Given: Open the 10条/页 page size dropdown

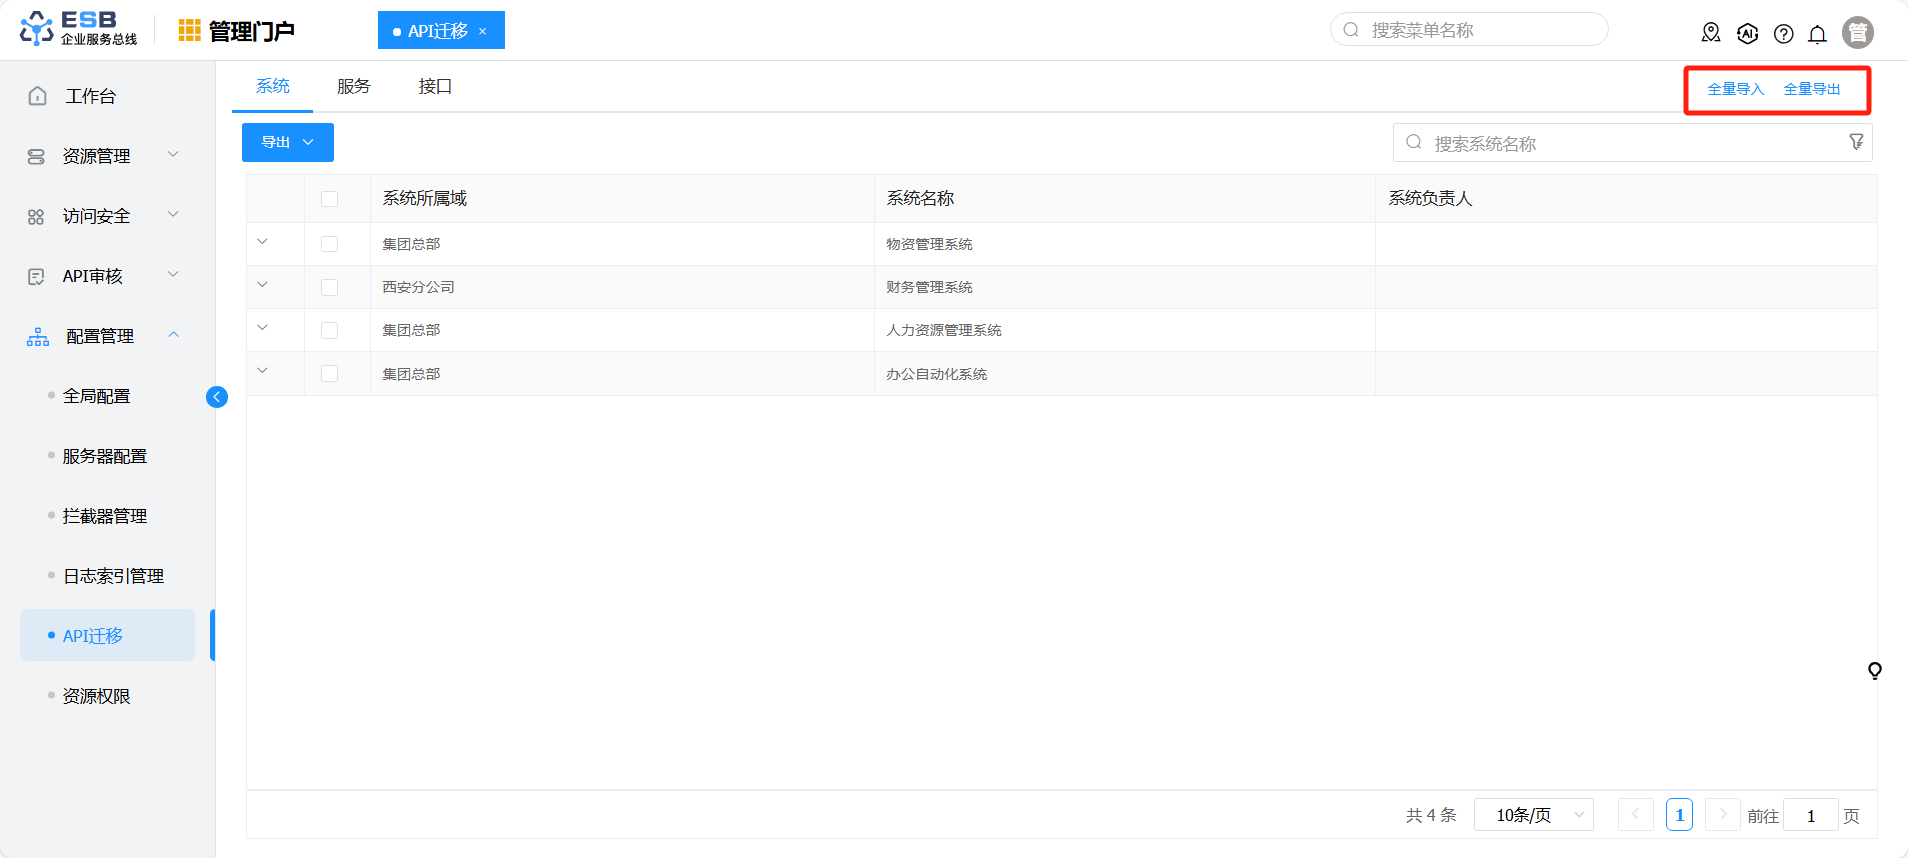Looking at the screenshot, I should point(1533,815).
